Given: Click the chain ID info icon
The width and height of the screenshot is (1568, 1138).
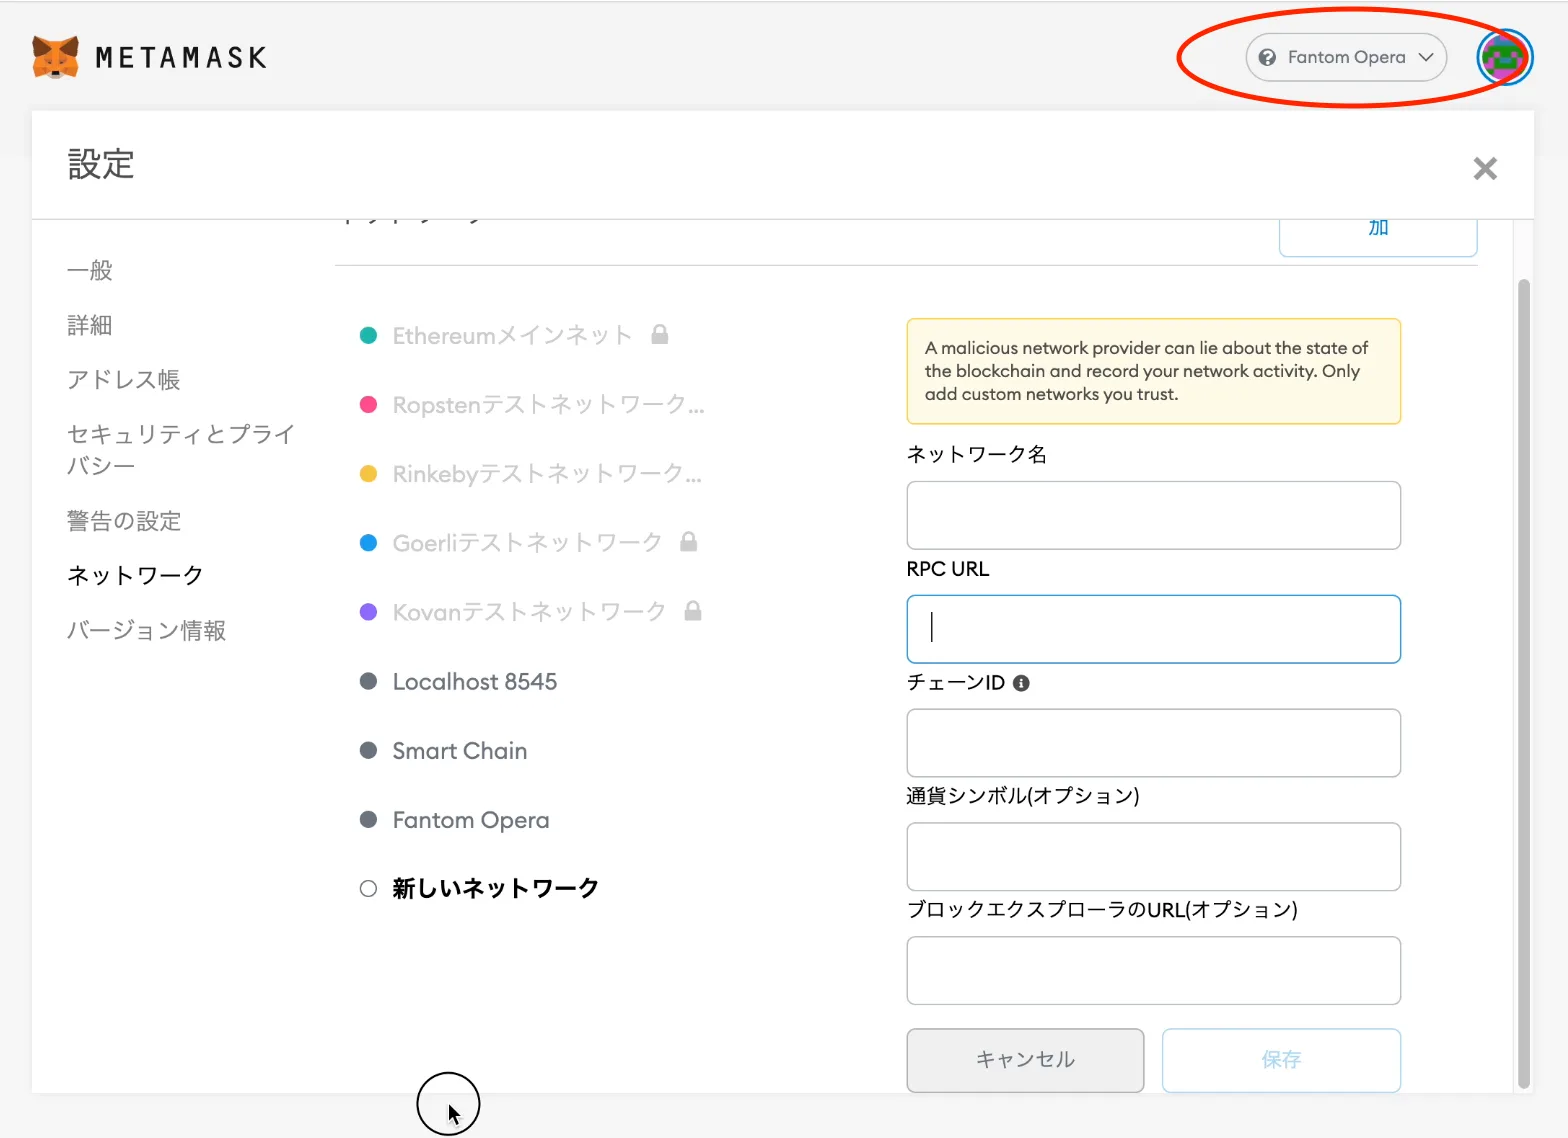Looking at the screenshot, I should click(x=1021, y=683).
